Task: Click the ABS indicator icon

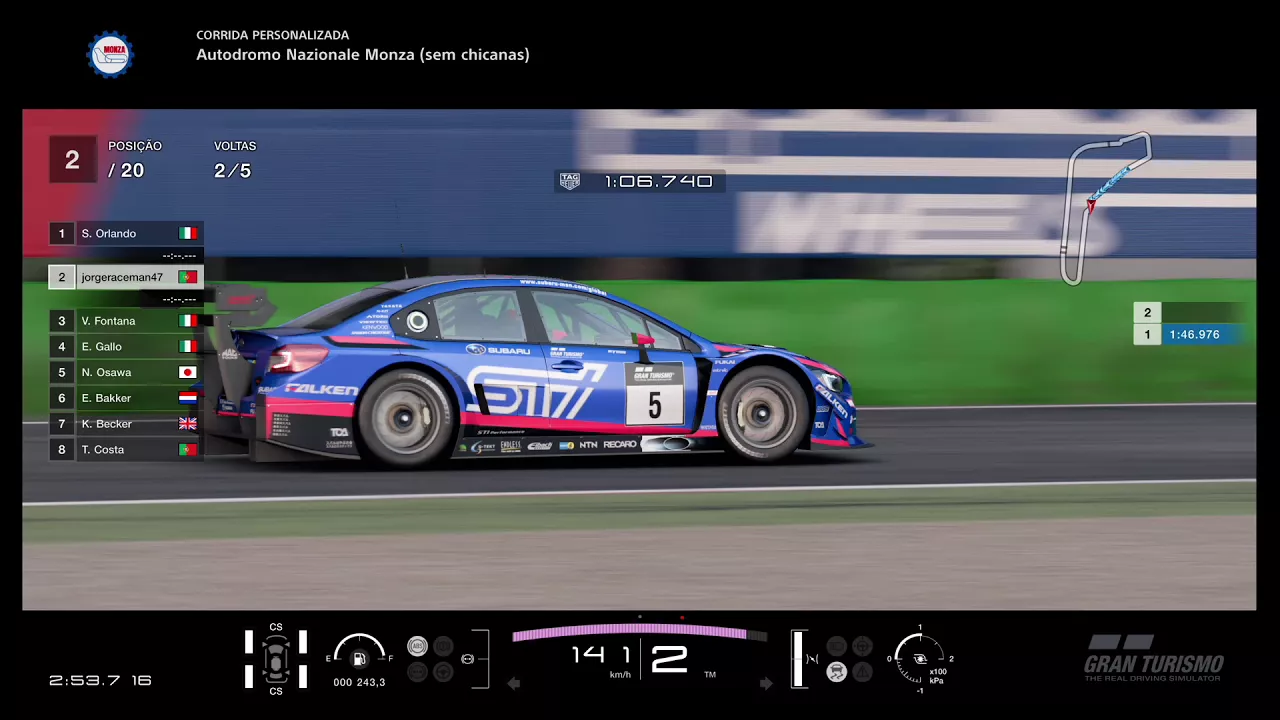Action: [417, 646]
